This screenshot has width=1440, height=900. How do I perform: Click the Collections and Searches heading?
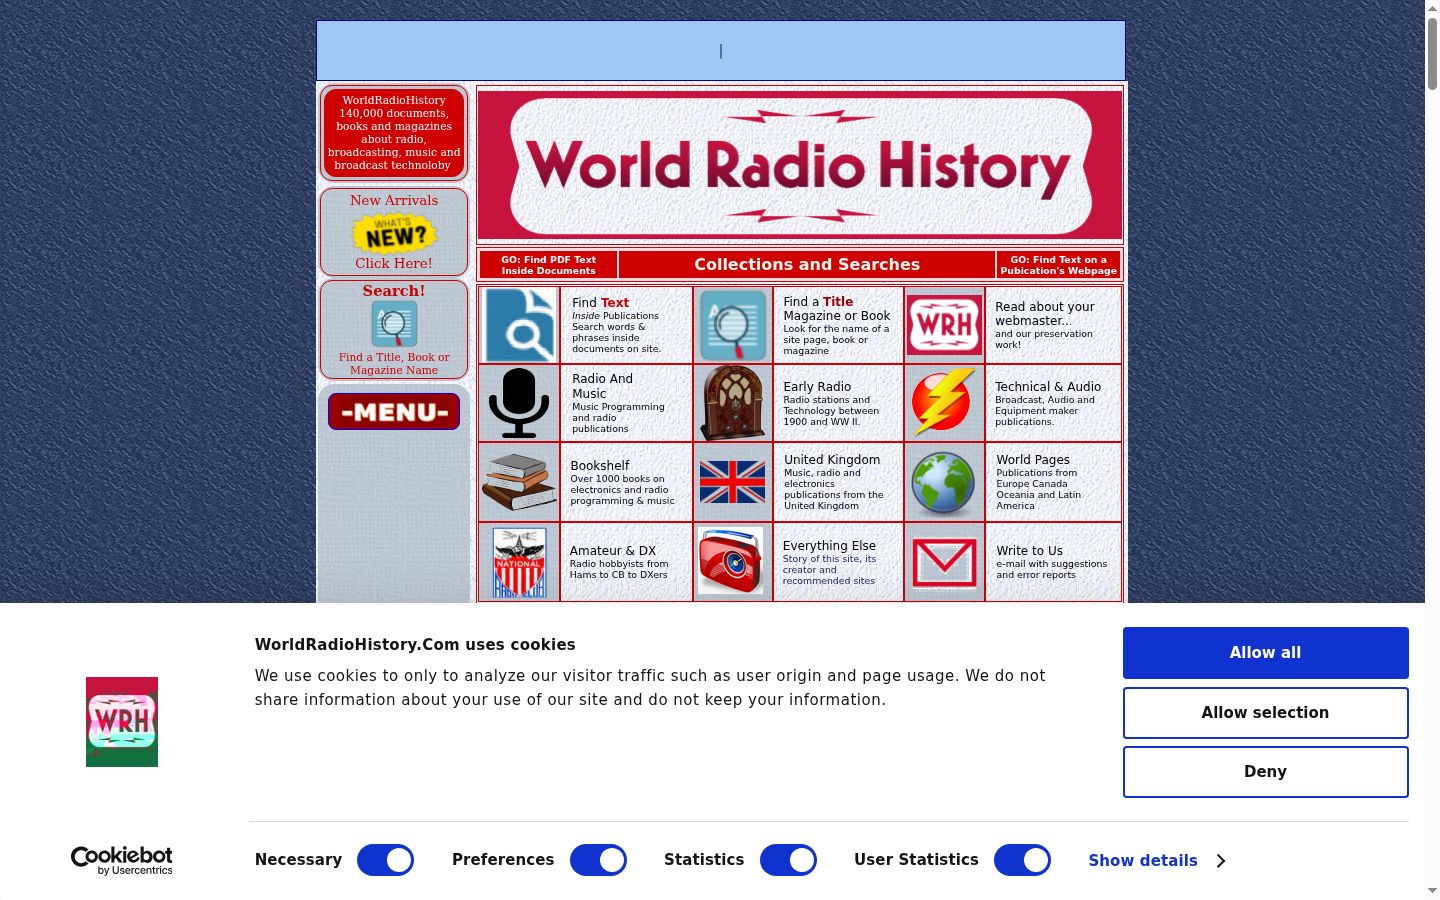tap(807, 265)
